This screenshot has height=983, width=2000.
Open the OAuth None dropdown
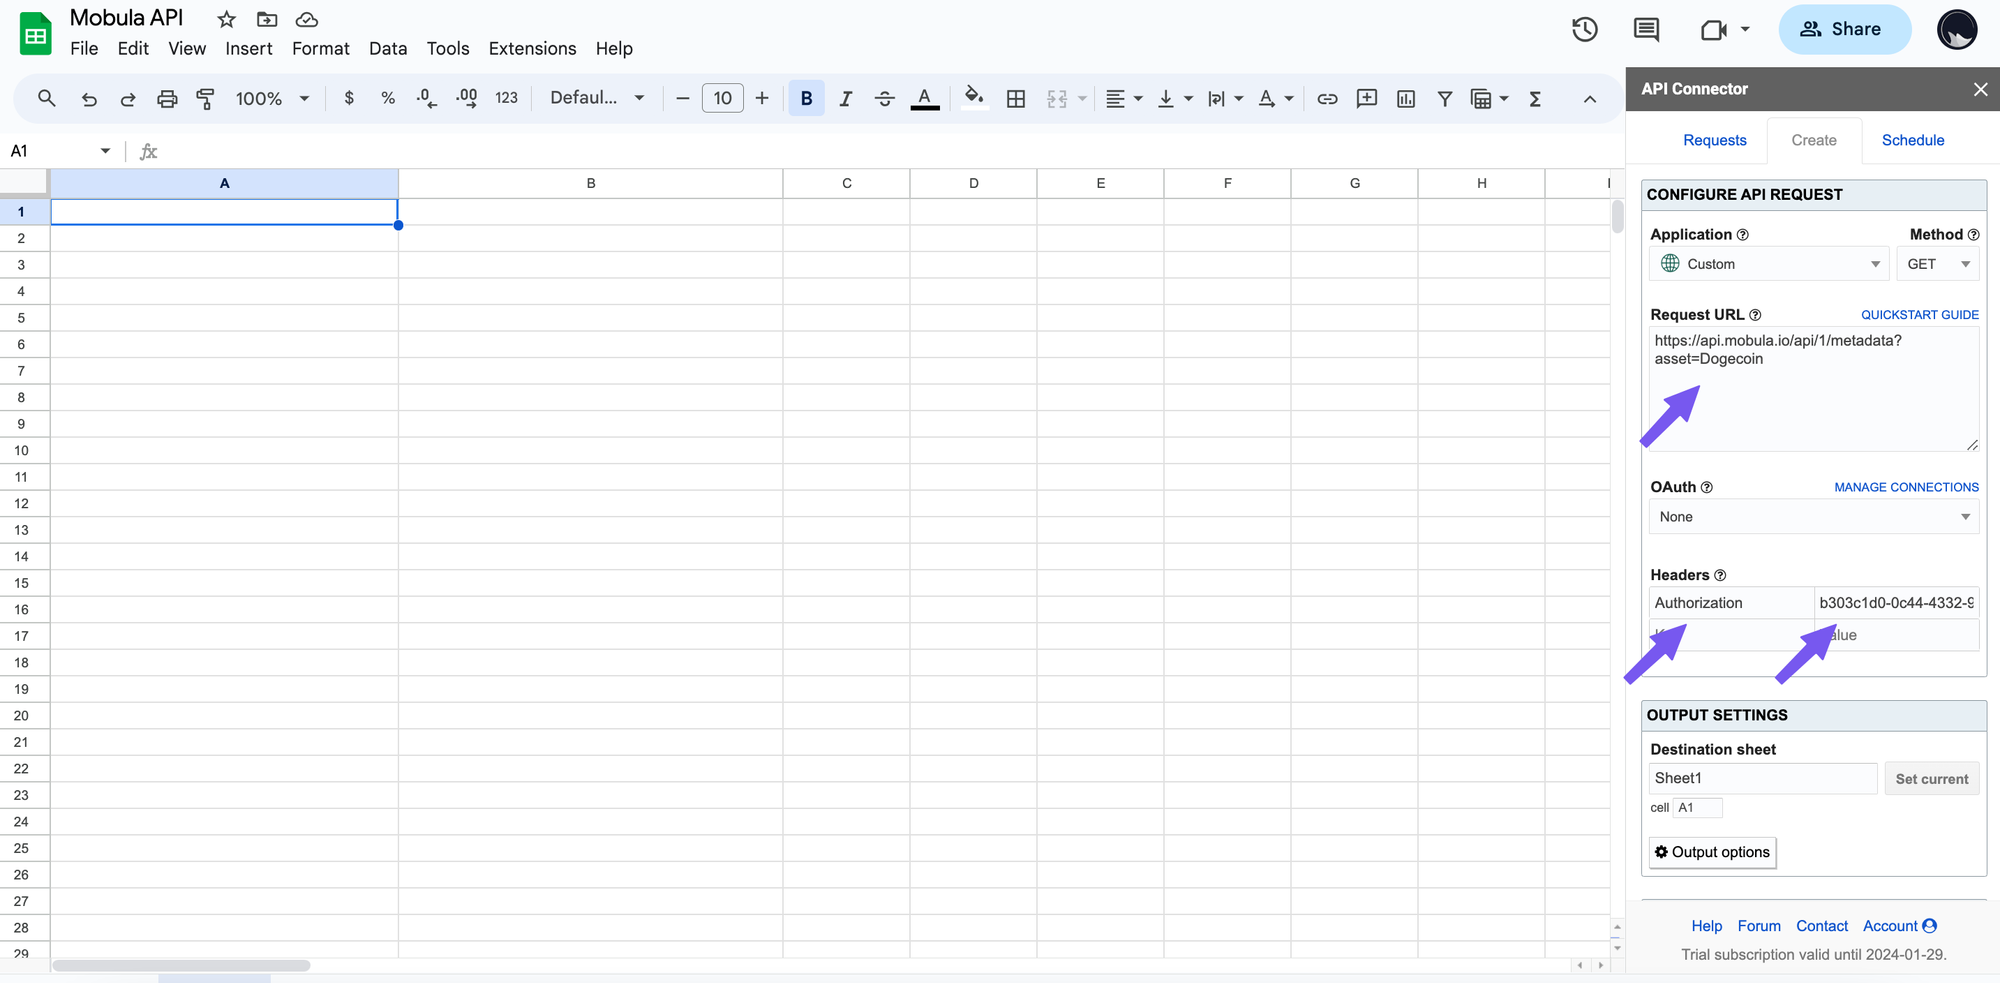(1814, 517)
